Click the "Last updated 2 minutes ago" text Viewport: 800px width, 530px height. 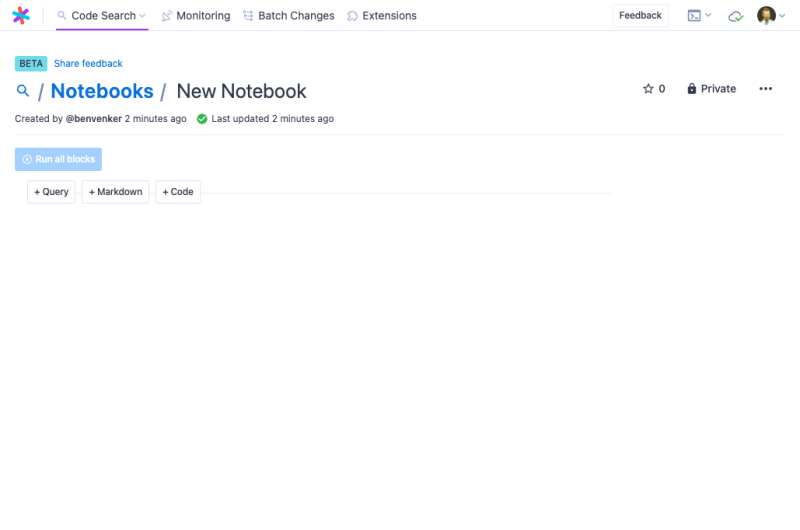[x=272, y=119]
